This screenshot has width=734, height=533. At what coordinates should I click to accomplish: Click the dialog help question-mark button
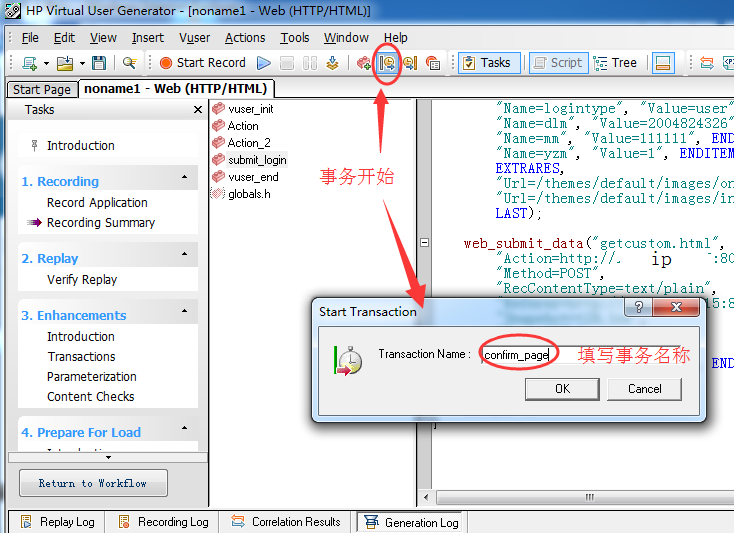point(638,307)
